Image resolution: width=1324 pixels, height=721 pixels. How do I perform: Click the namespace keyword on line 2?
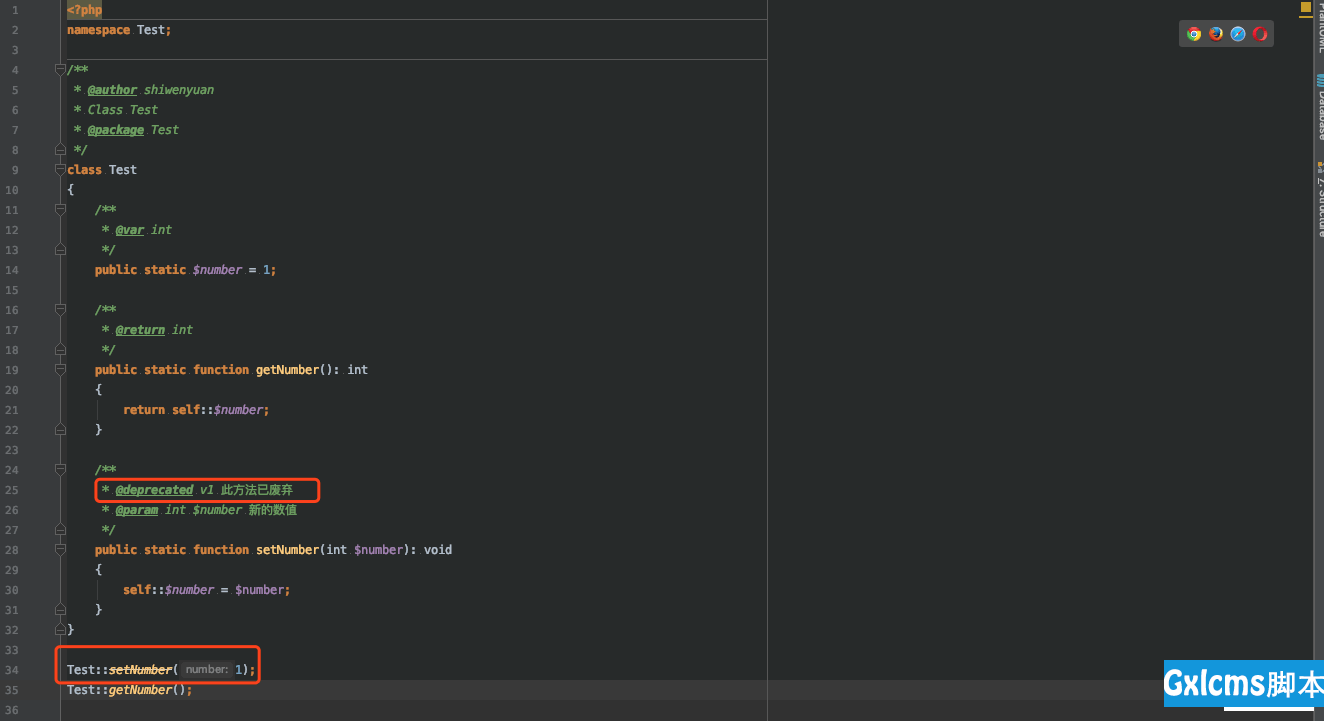98,30
